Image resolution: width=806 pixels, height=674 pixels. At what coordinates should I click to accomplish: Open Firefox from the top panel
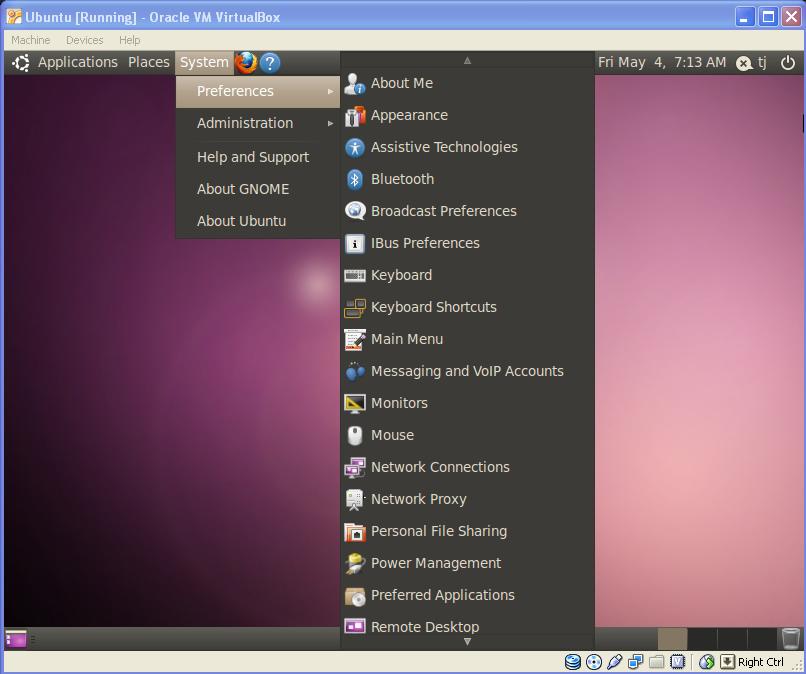246,62
